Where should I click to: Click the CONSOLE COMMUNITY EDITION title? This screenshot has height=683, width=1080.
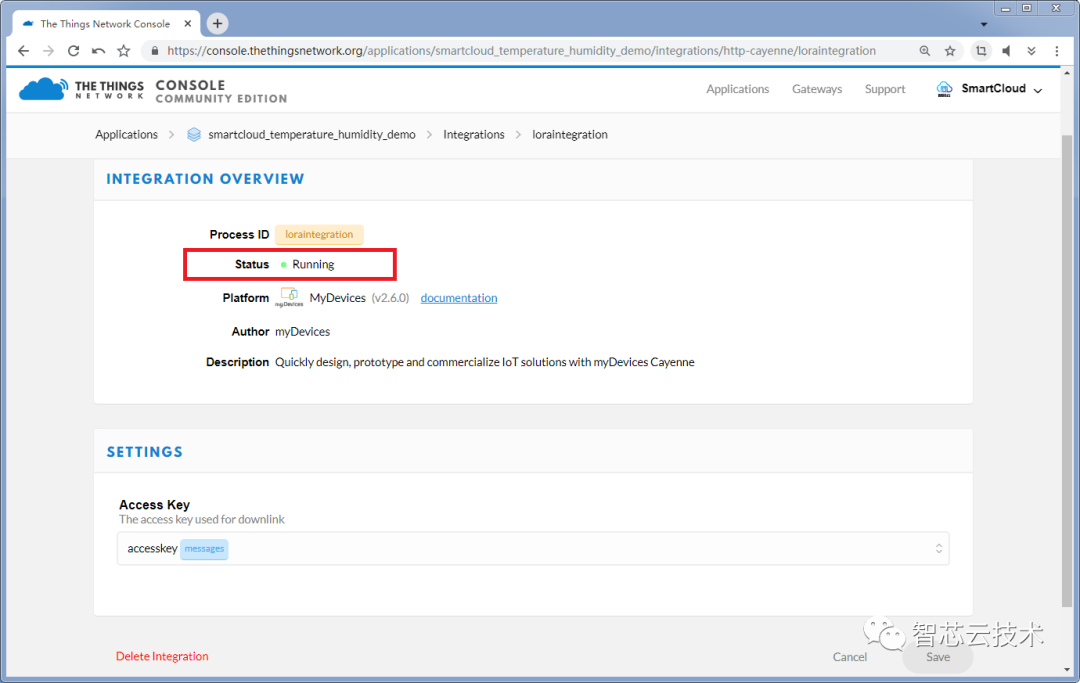pyautogui.click(x=221, y=92)
